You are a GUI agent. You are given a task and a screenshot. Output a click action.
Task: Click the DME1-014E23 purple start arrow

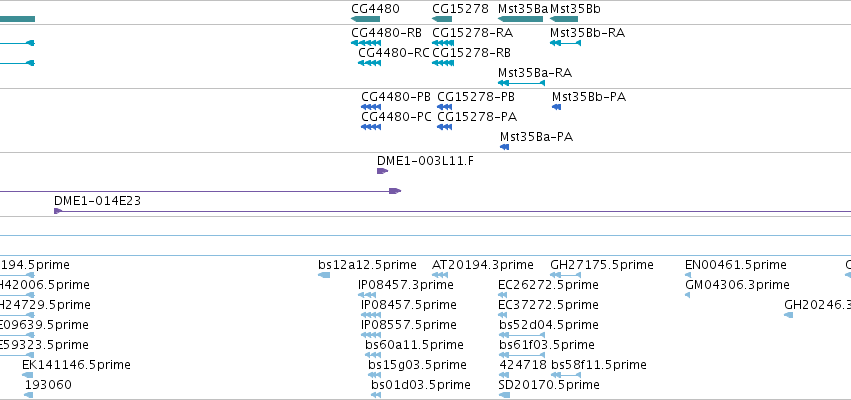[x=58, y=211]
